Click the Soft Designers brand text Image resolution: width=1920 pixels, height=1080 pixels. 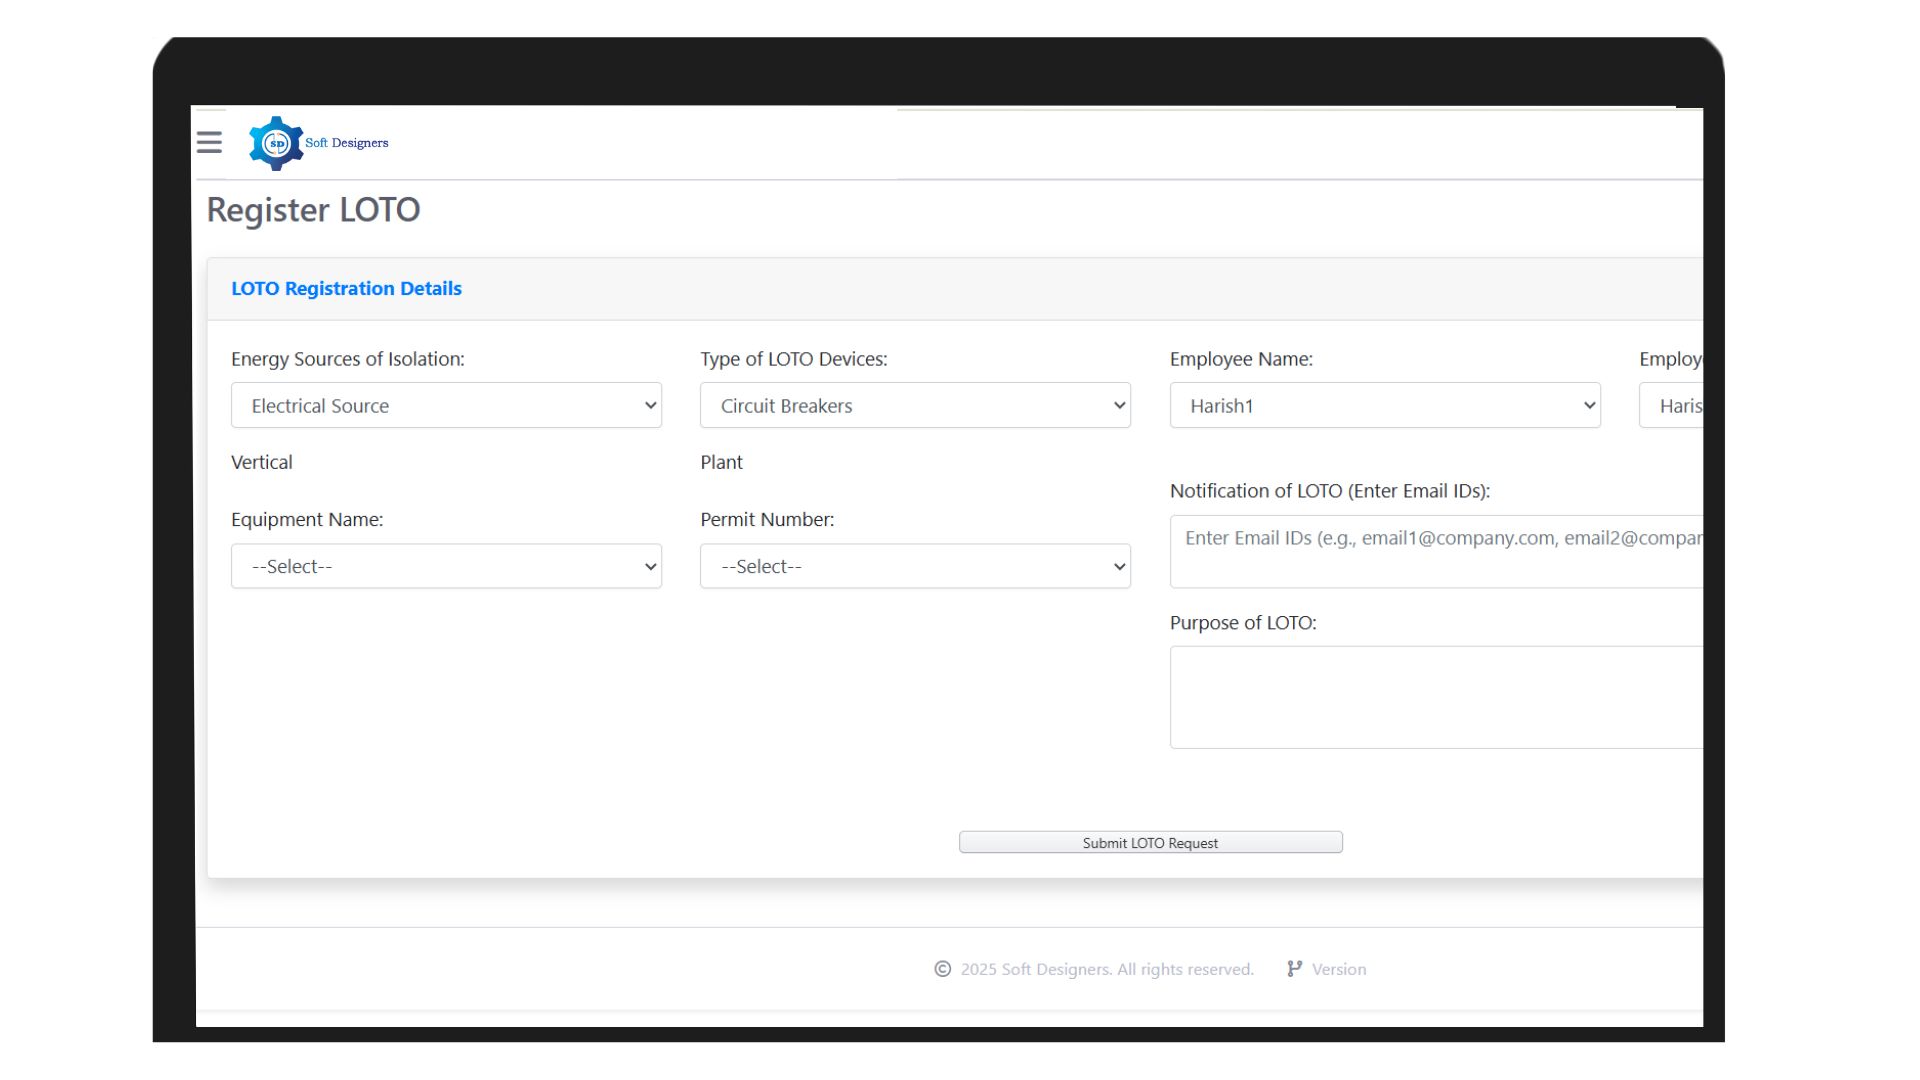click(x=347, y=143)
